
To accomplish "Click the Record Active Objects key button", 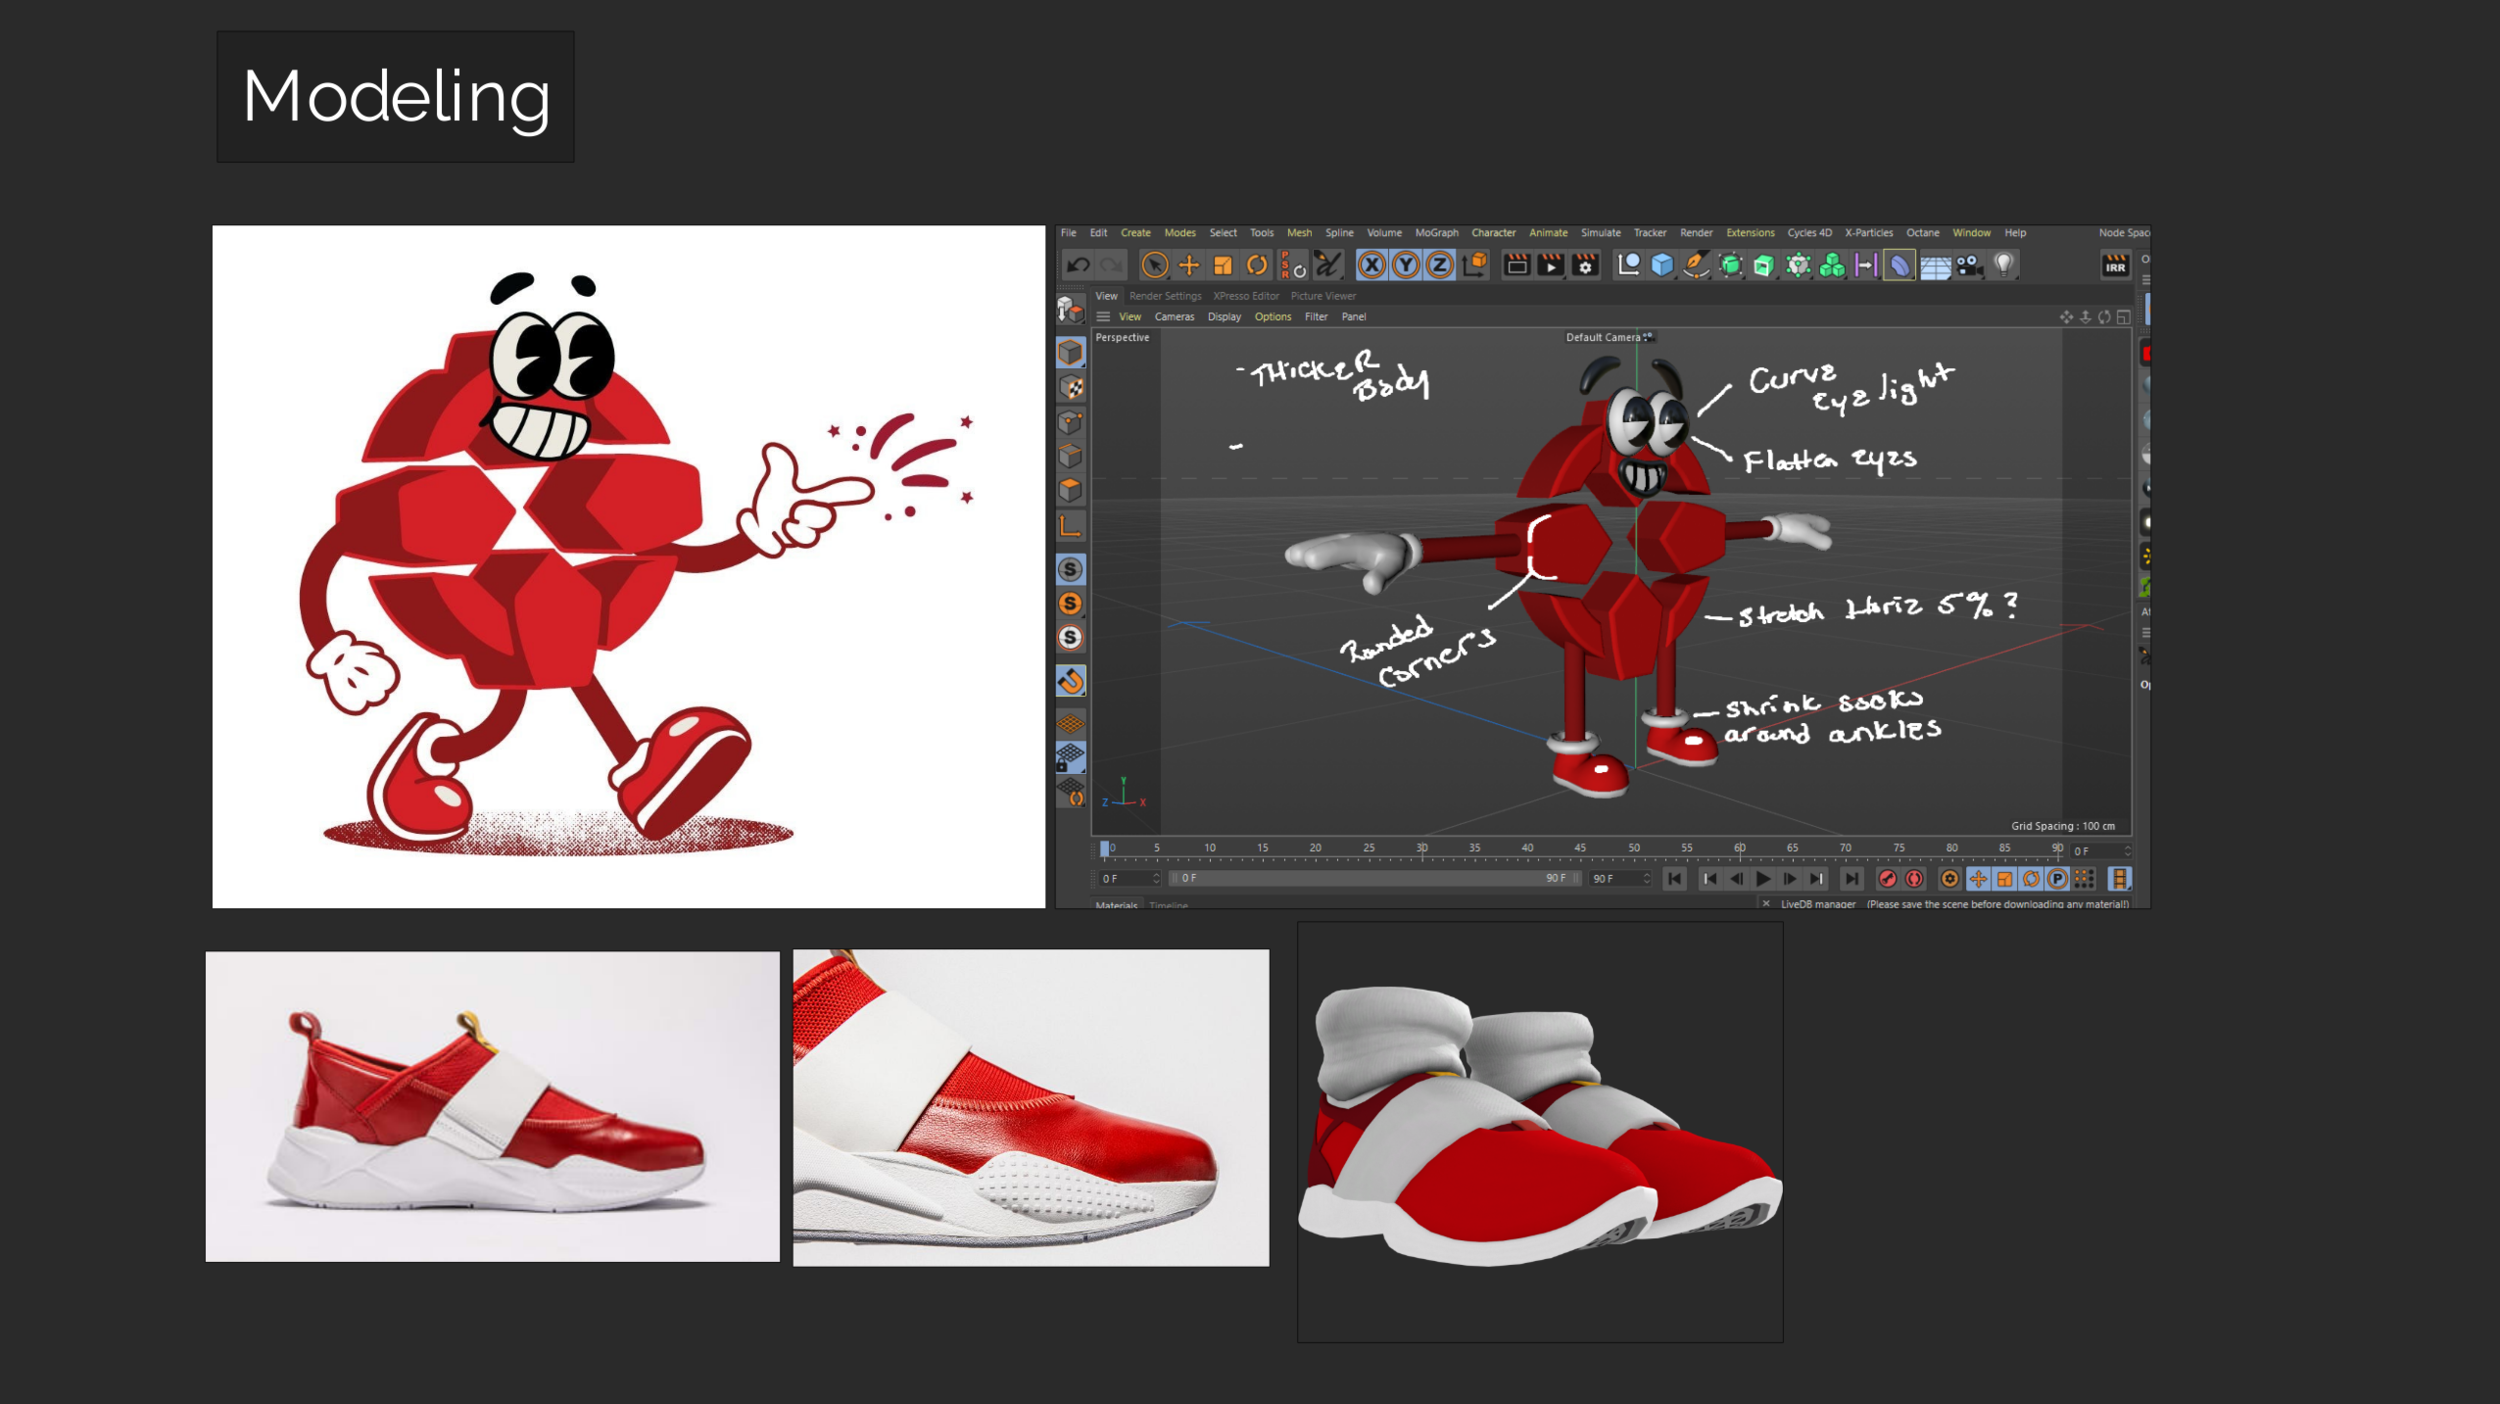I will click(x=1887, y=879).
